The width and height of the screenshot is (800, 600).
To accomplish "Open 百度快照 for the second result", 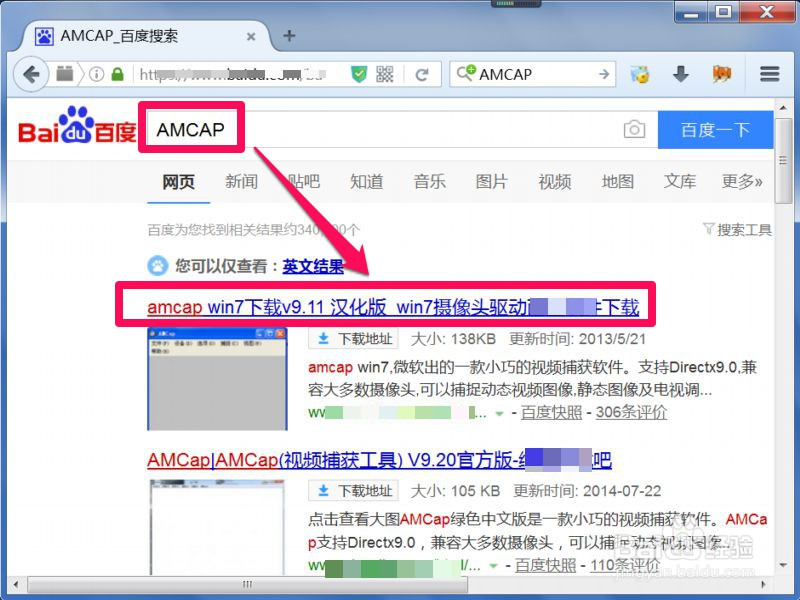I will tap(545, 565).
